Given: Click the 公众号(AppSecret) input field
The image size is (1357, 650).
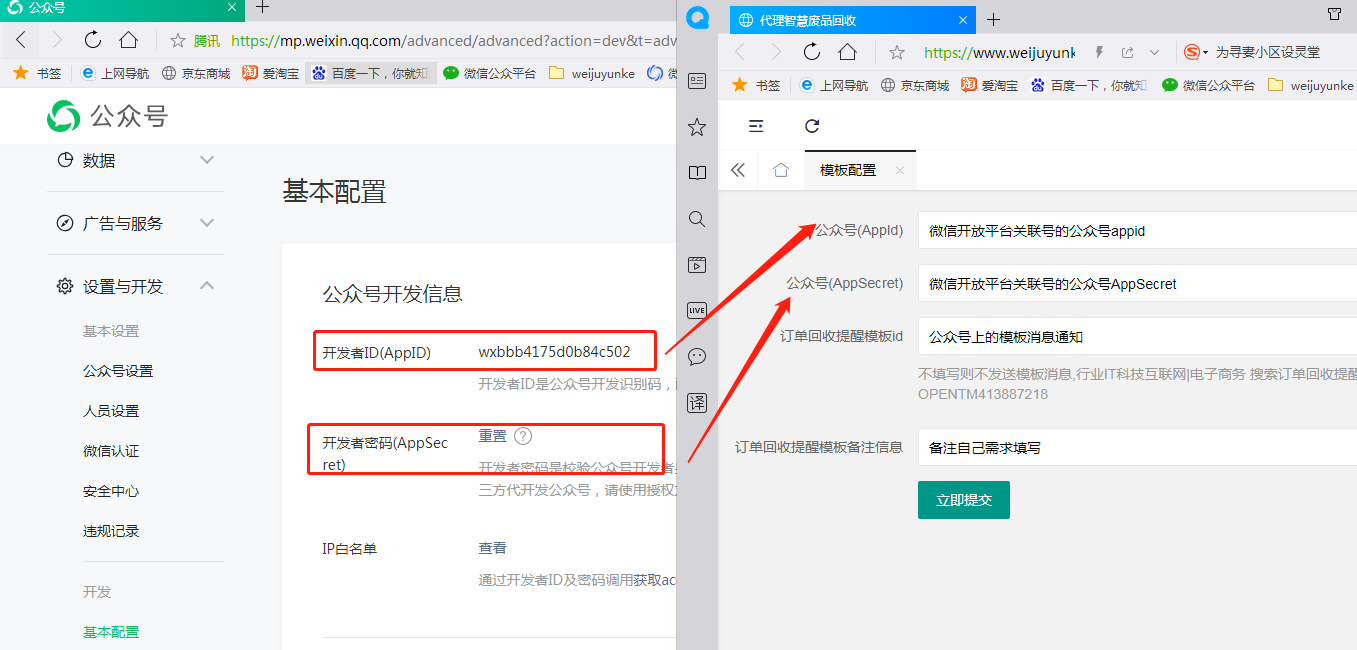Looking at the screenshot, I should click(1137, 283).
